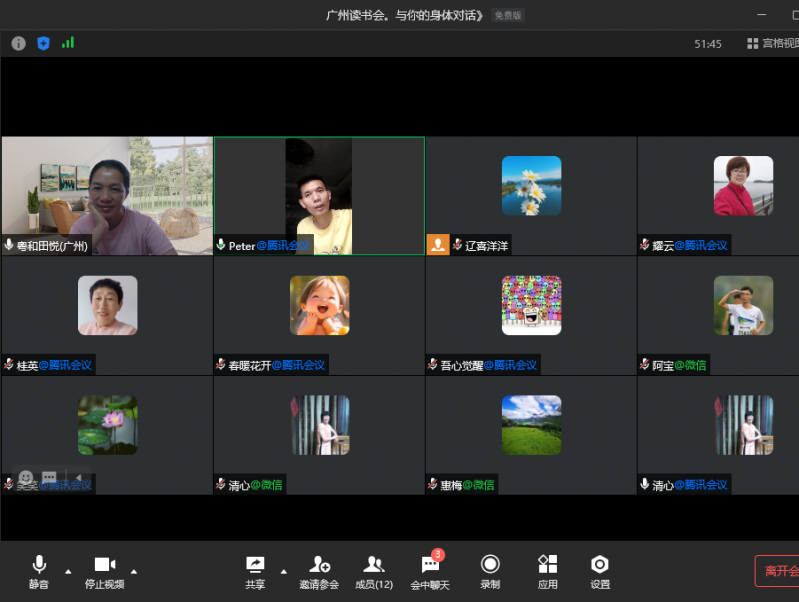Switch layout via 宫格视图
This screenshot has width=799, height=602.
click(773, 44)
